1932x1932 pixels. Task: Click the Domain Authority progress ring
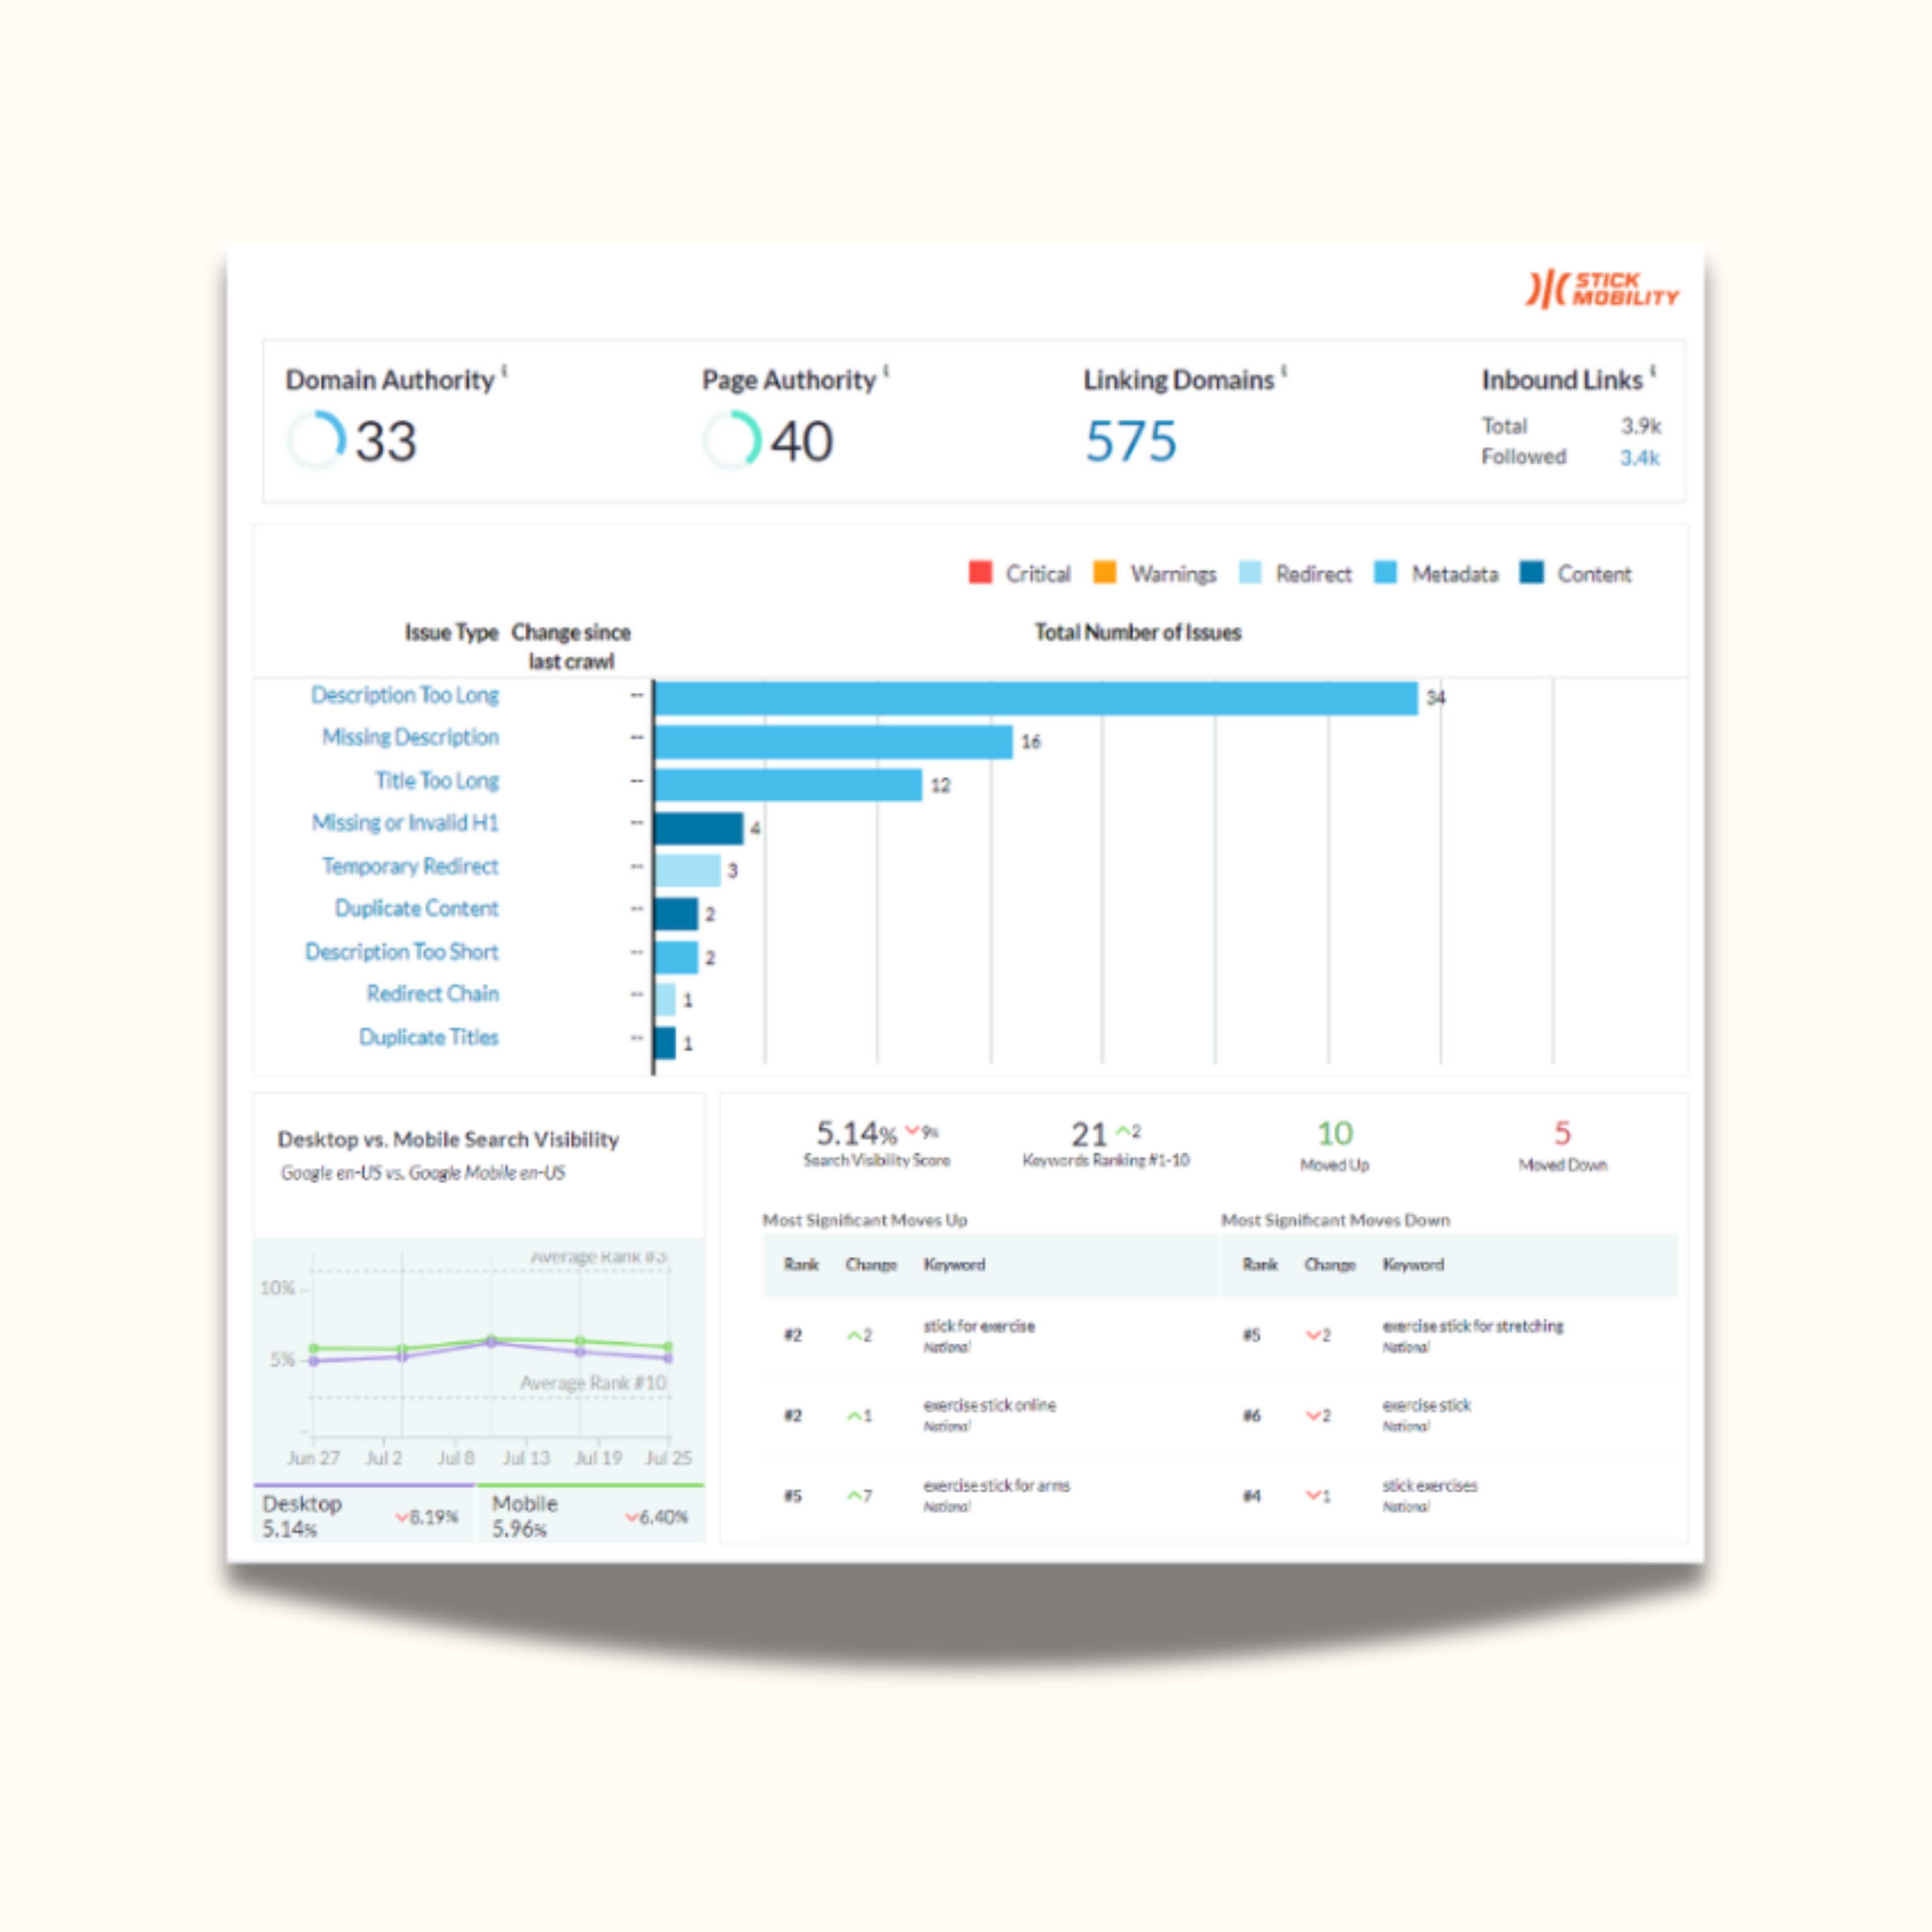click(x=316, y=440)
